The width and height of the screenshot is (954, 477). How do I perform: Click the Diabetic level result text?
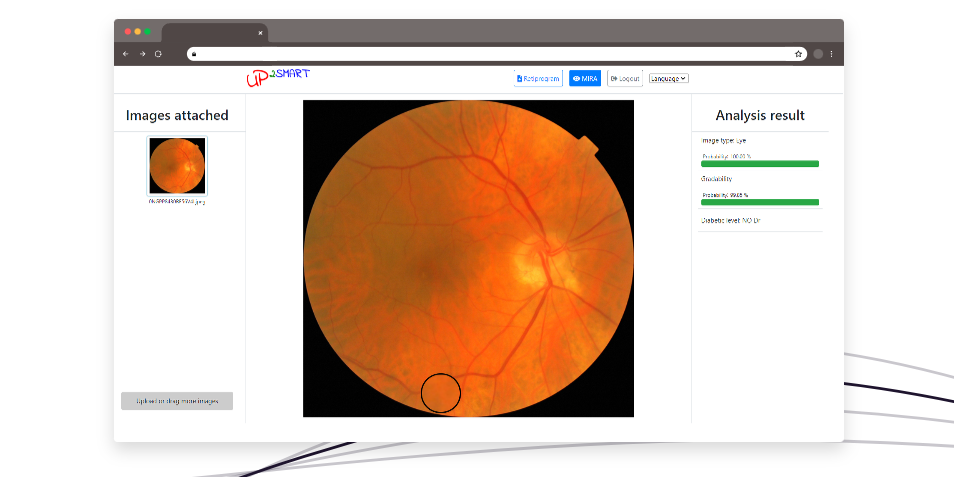731,220
